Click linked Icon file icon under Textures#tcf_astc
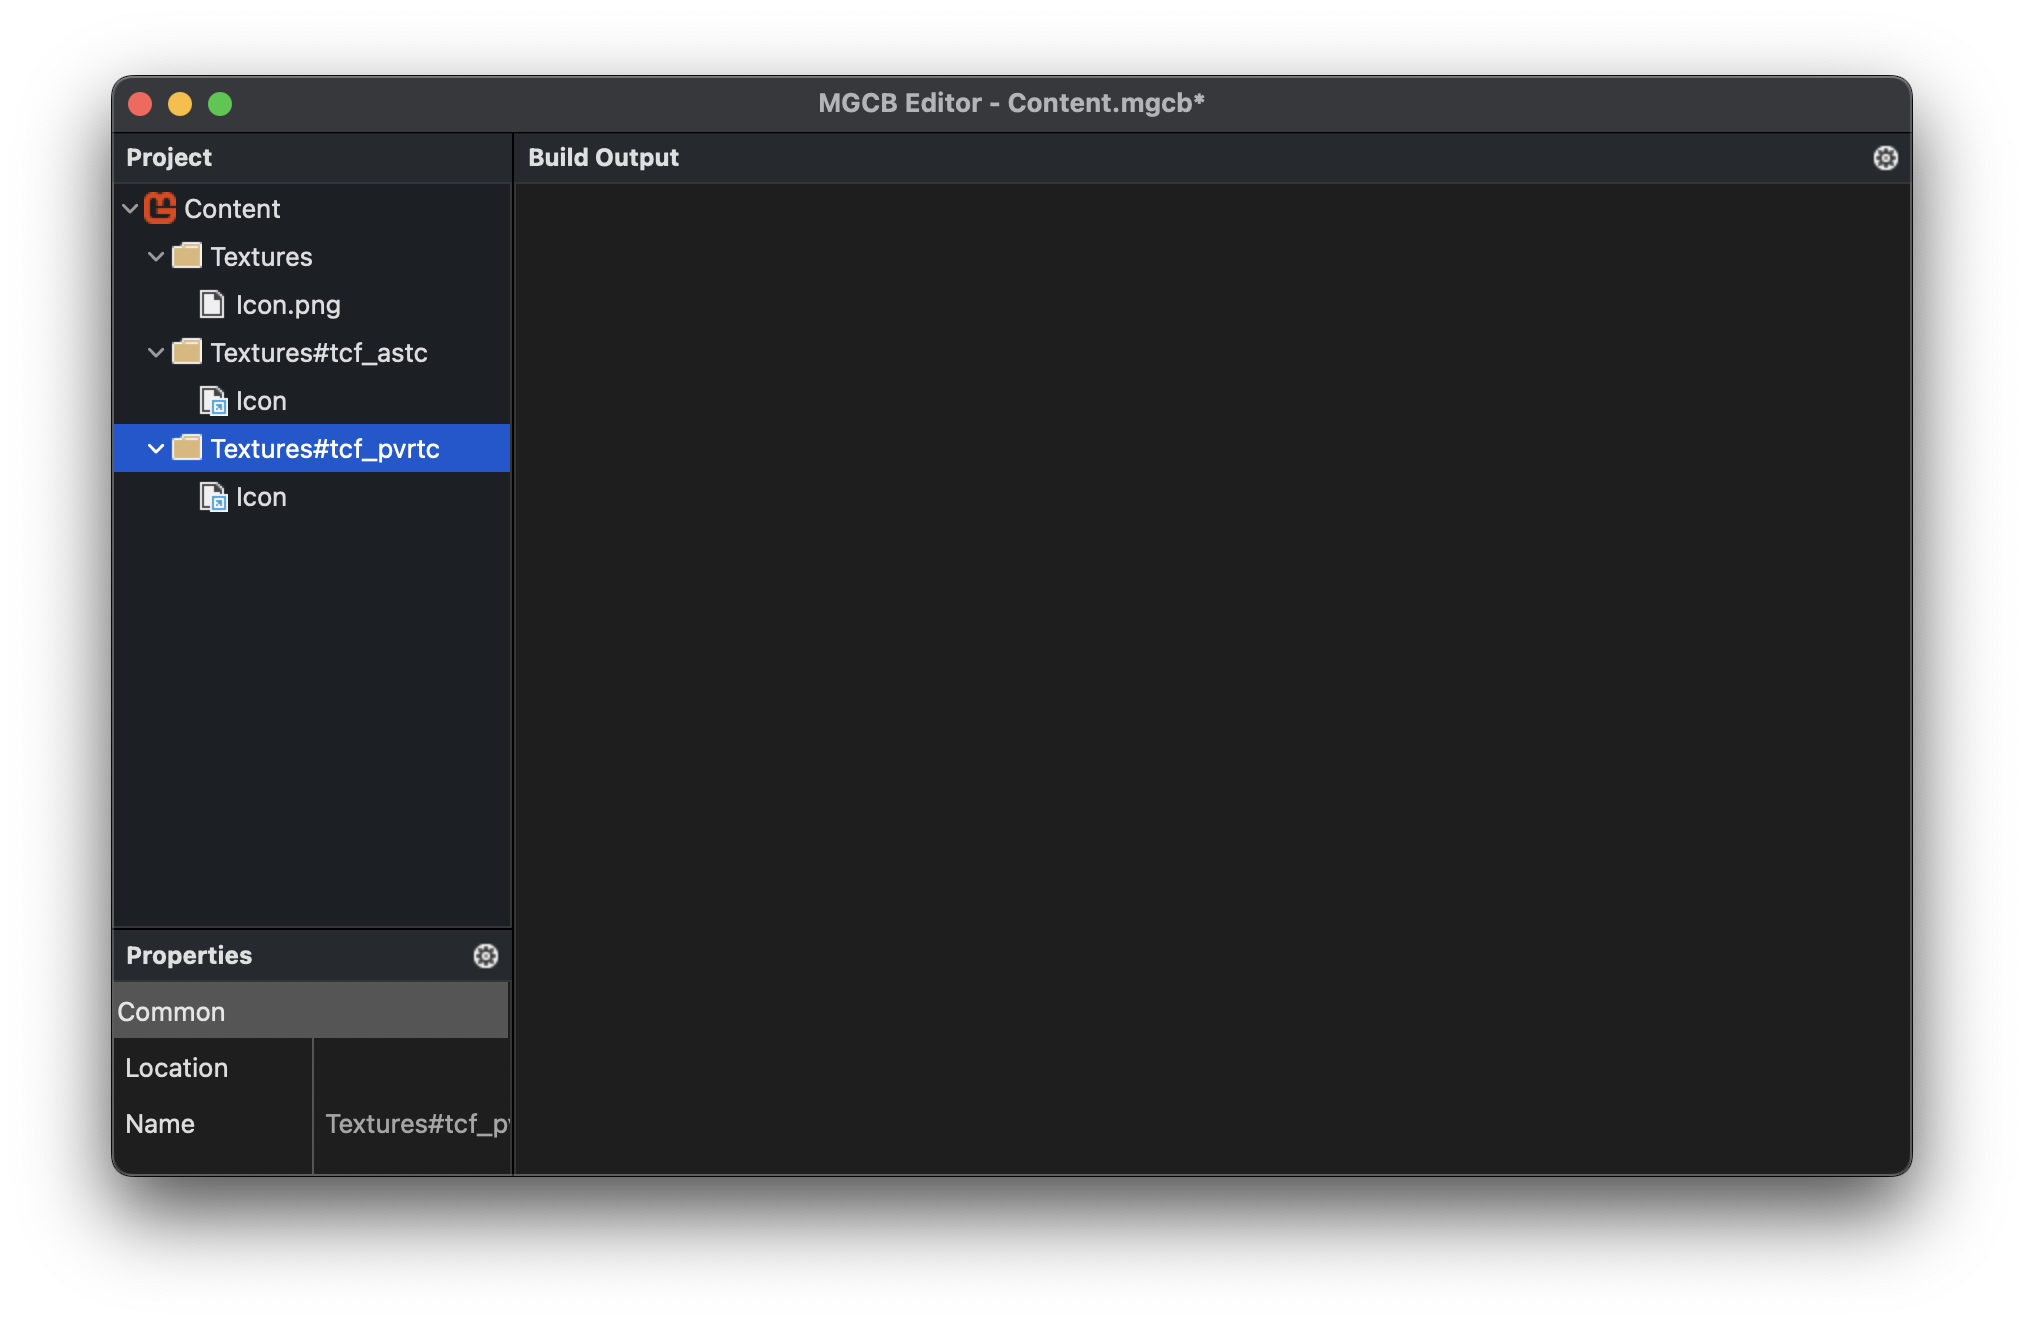This screenshot has width=2024, height=1324. 213,400
